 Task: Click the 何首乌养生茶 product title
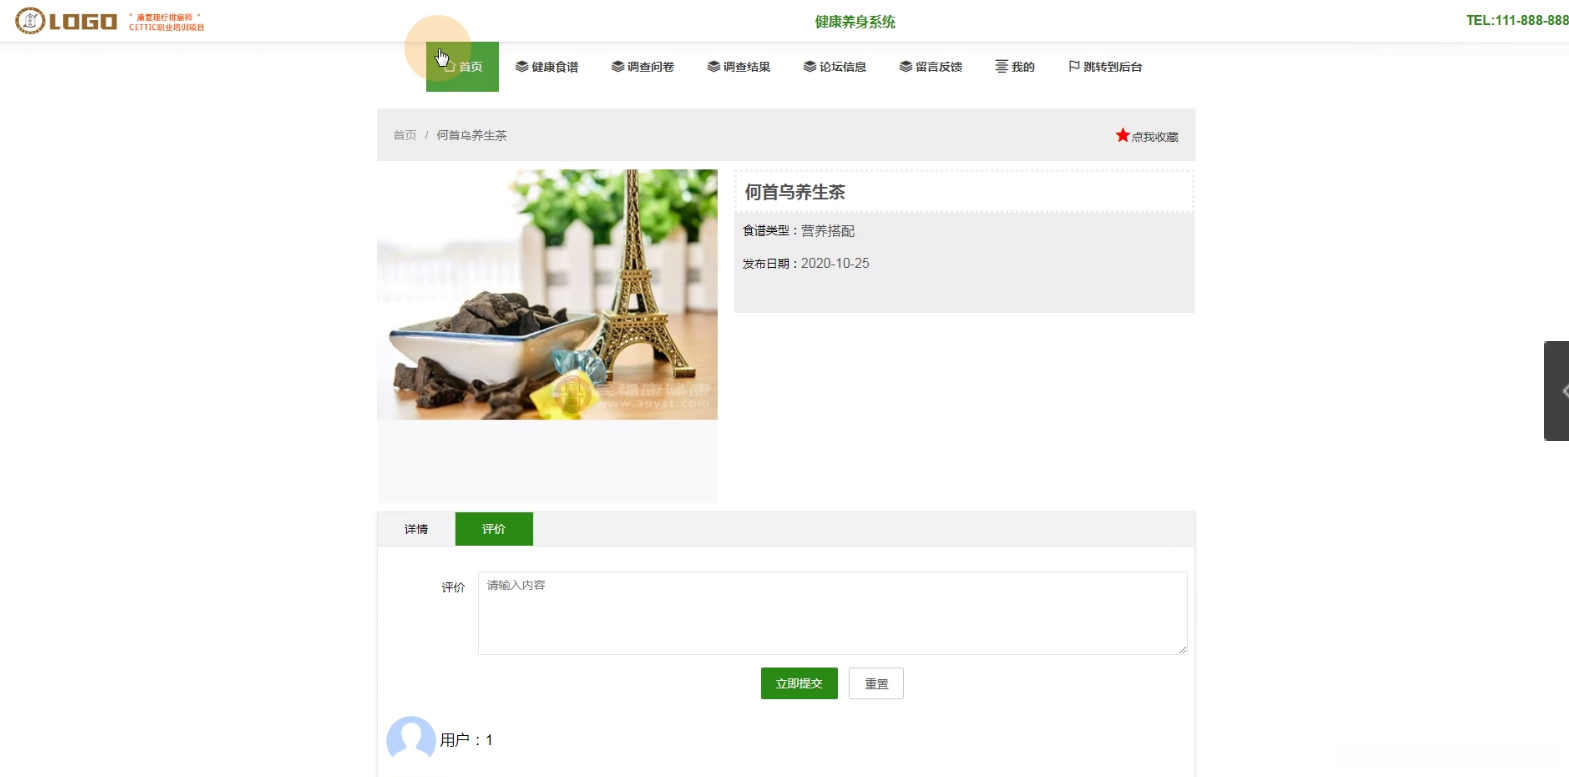[795, 192]
